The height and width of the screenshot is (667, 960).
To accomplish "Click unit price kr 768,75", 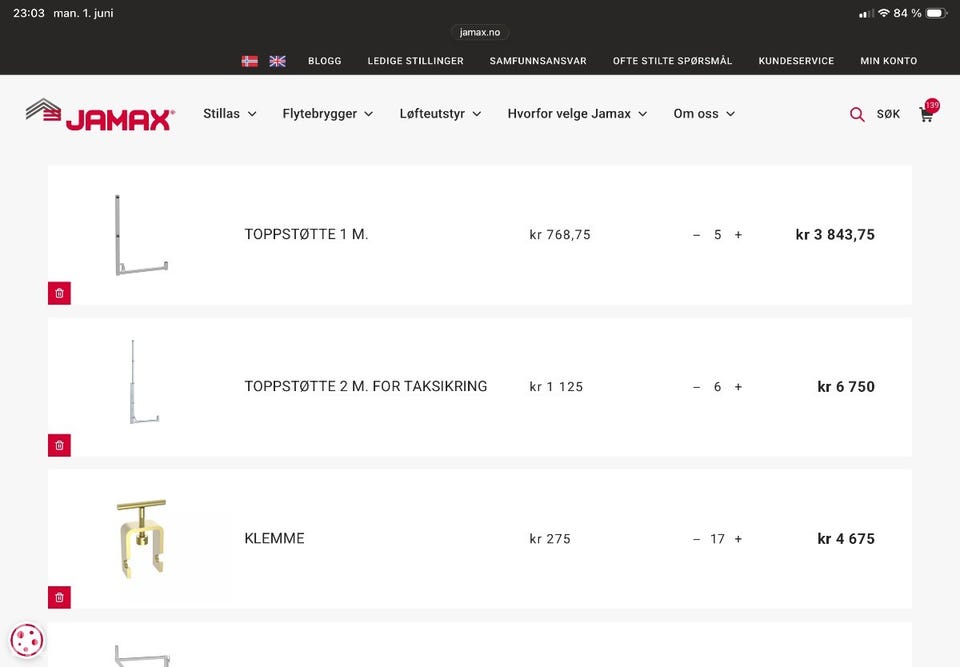I will [x=560, y=235].
